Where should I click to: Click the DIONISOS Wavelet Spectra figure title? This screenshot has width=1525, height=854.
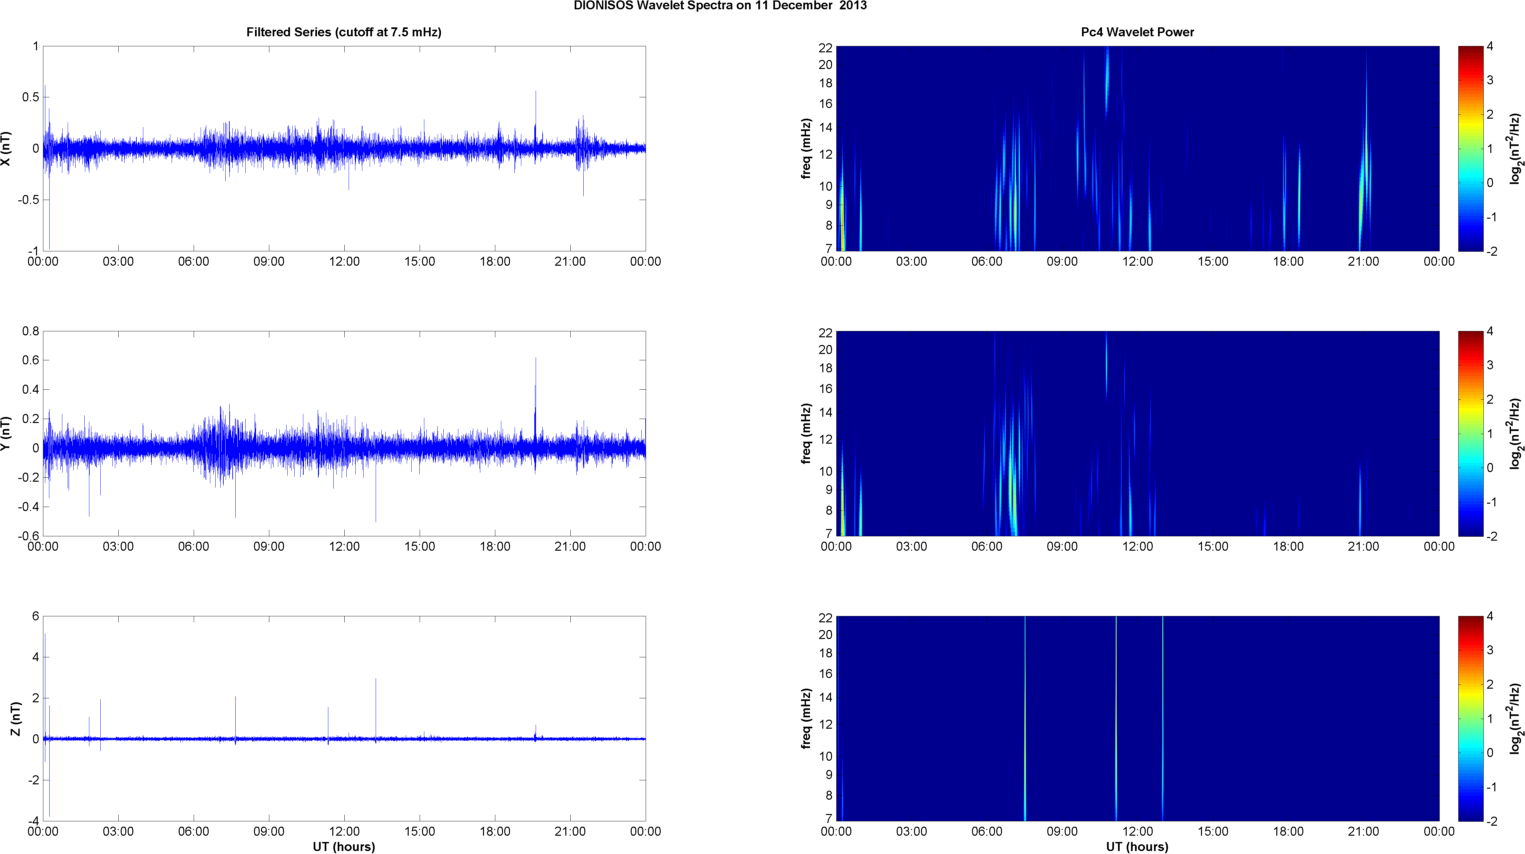[x=720, y=6]
